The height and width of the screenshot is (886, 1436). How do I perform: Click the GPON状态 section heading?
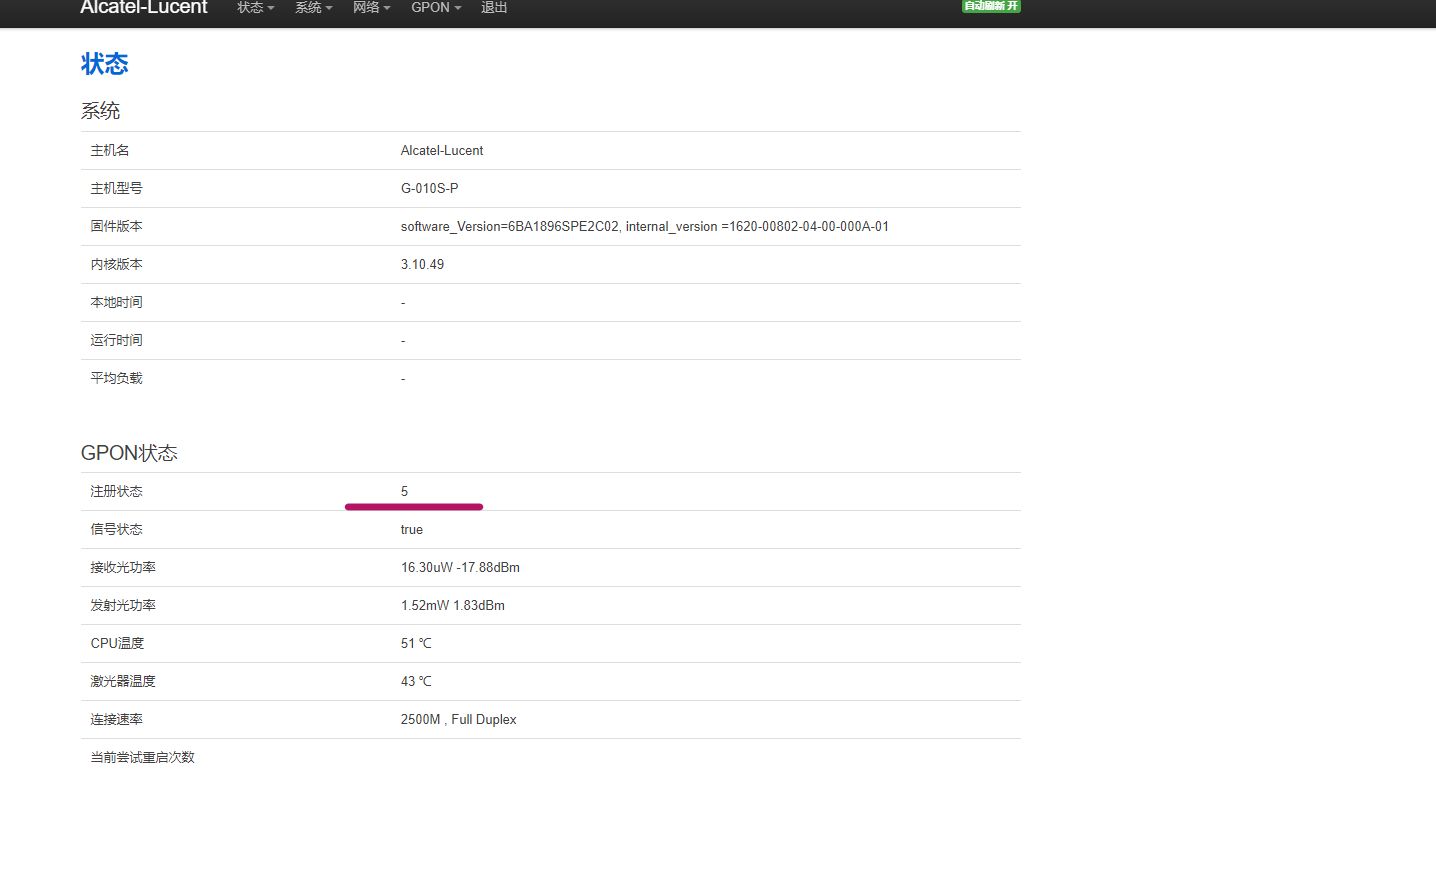click(129, 453)
